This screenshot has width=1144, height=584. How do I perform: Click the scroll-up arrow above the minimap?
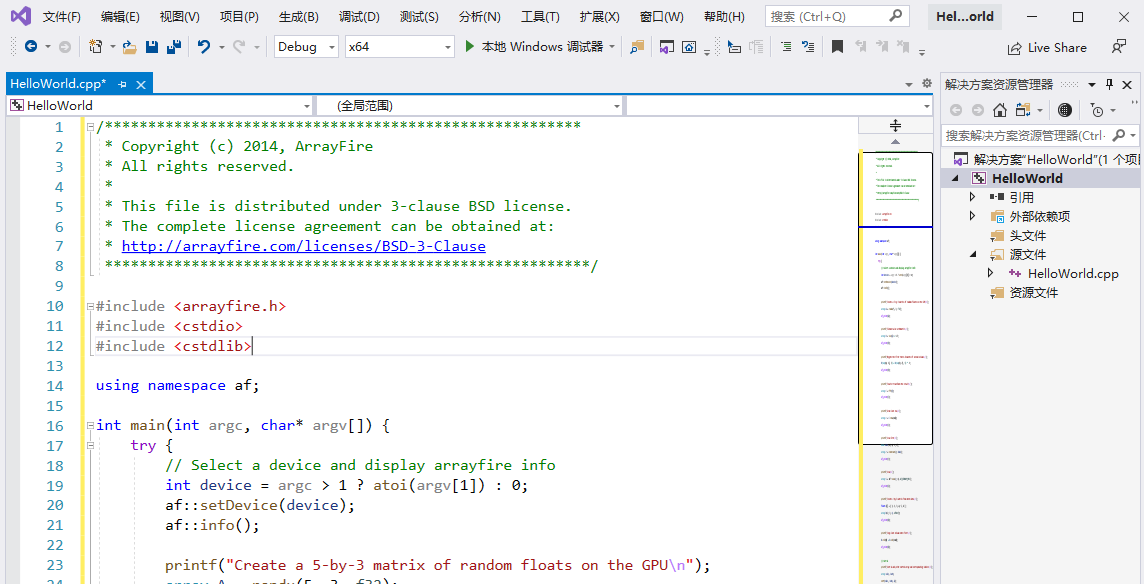895,142
